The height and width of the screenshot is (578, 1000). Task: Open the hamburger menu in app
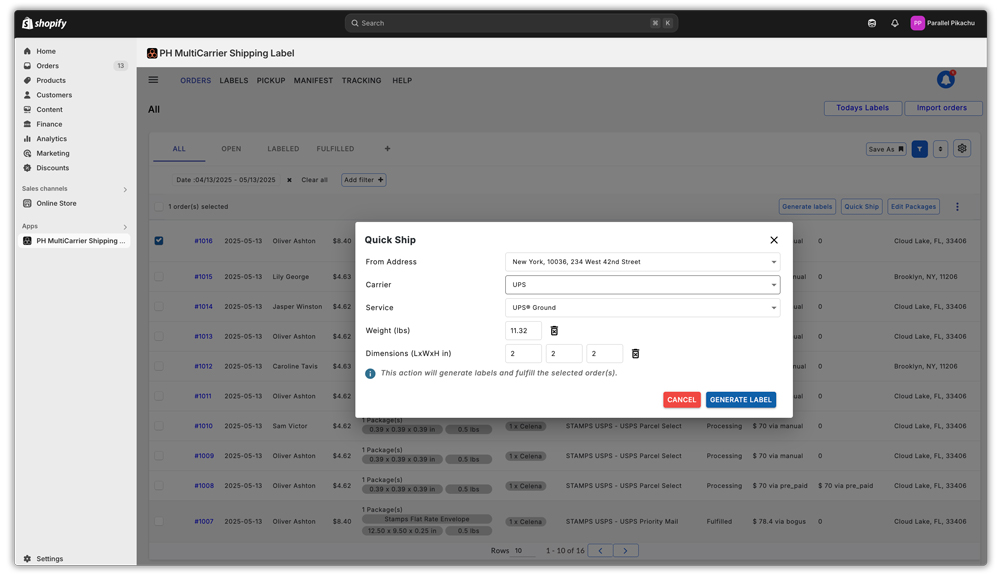pos(153,80)
